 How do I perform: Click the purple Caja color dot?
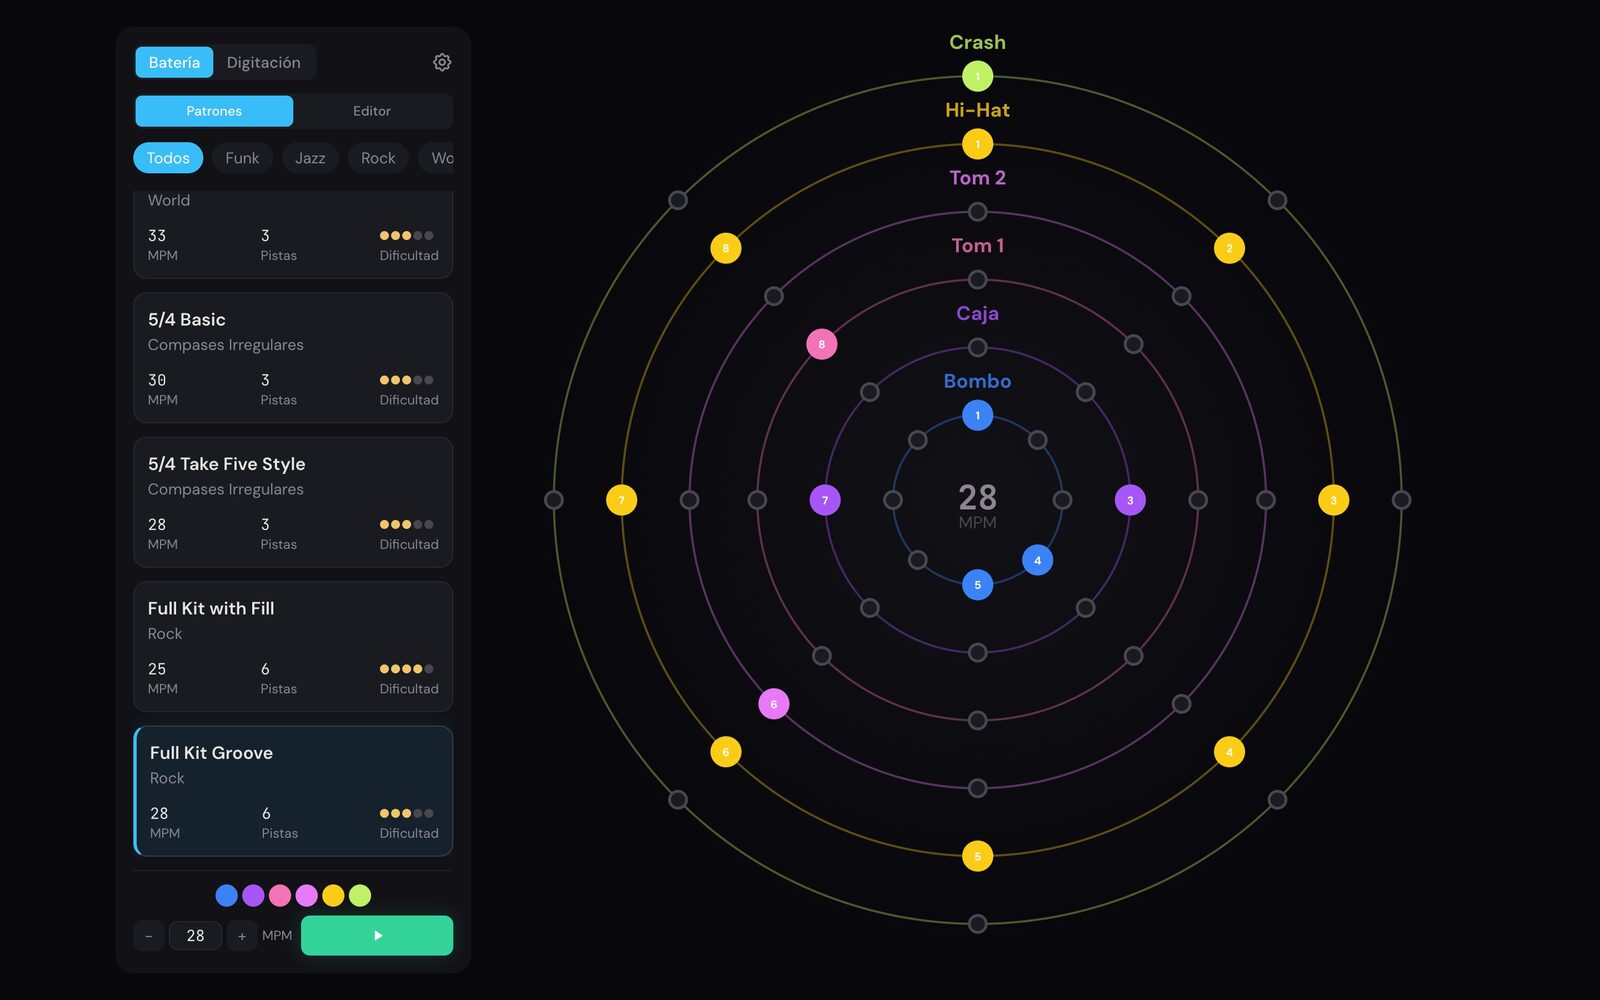[253, 895]
